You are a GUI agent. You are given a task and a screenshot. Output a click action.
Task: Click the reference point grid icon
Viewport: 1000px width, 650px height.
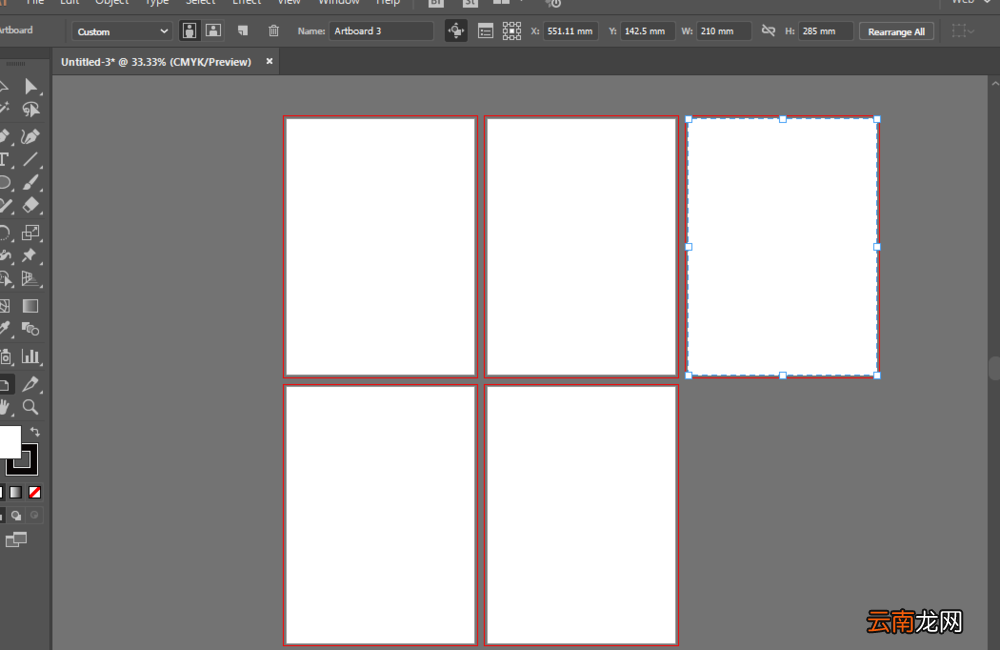coord(511,31)
